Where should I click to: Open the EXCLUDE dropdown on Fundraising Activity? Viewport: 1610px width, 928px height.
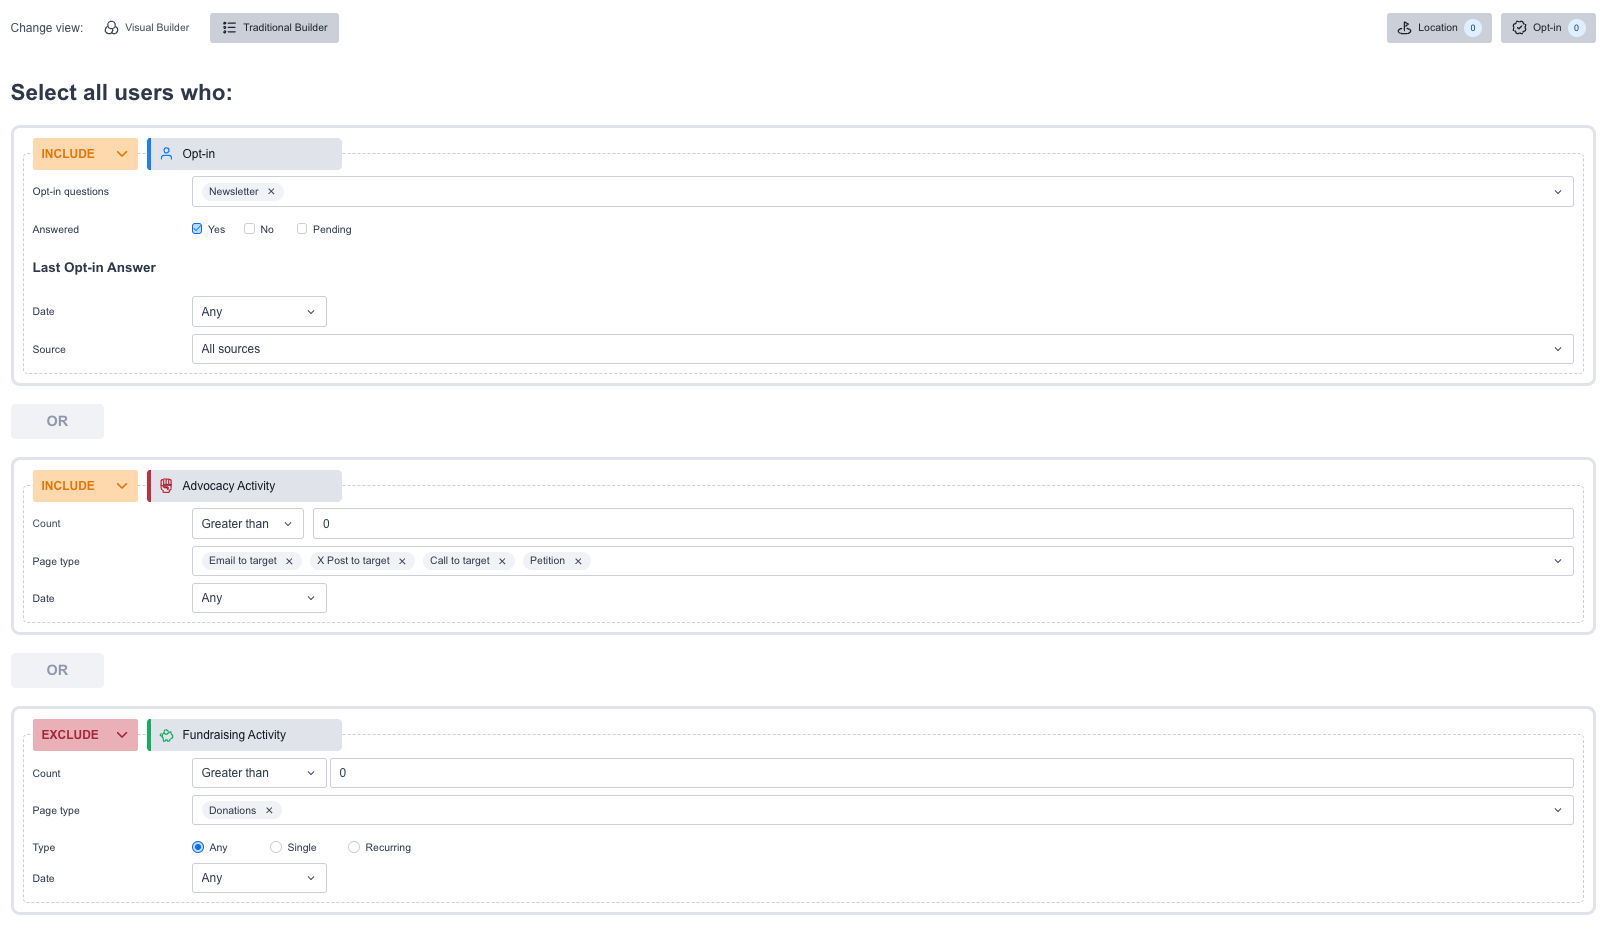pos(85,735)
